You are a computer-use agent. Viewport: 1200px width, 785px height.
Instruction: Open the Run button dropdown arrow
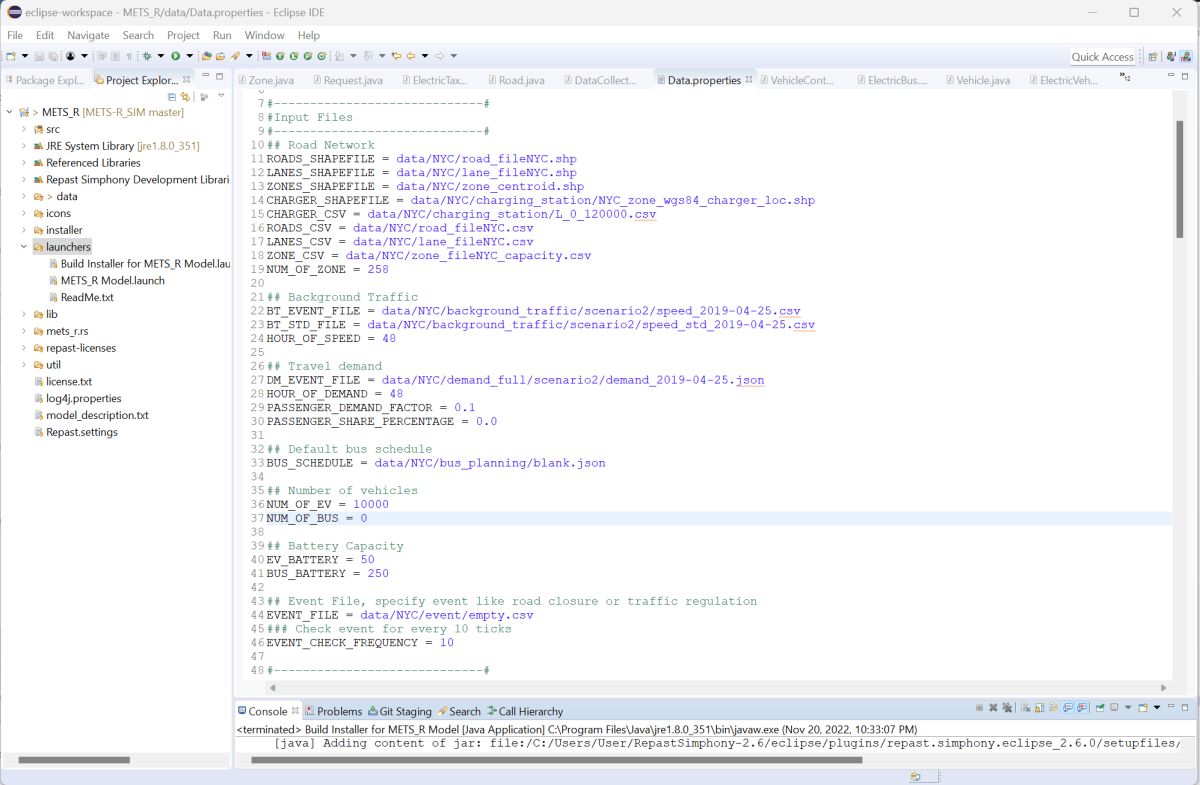(x=189, y=56)
